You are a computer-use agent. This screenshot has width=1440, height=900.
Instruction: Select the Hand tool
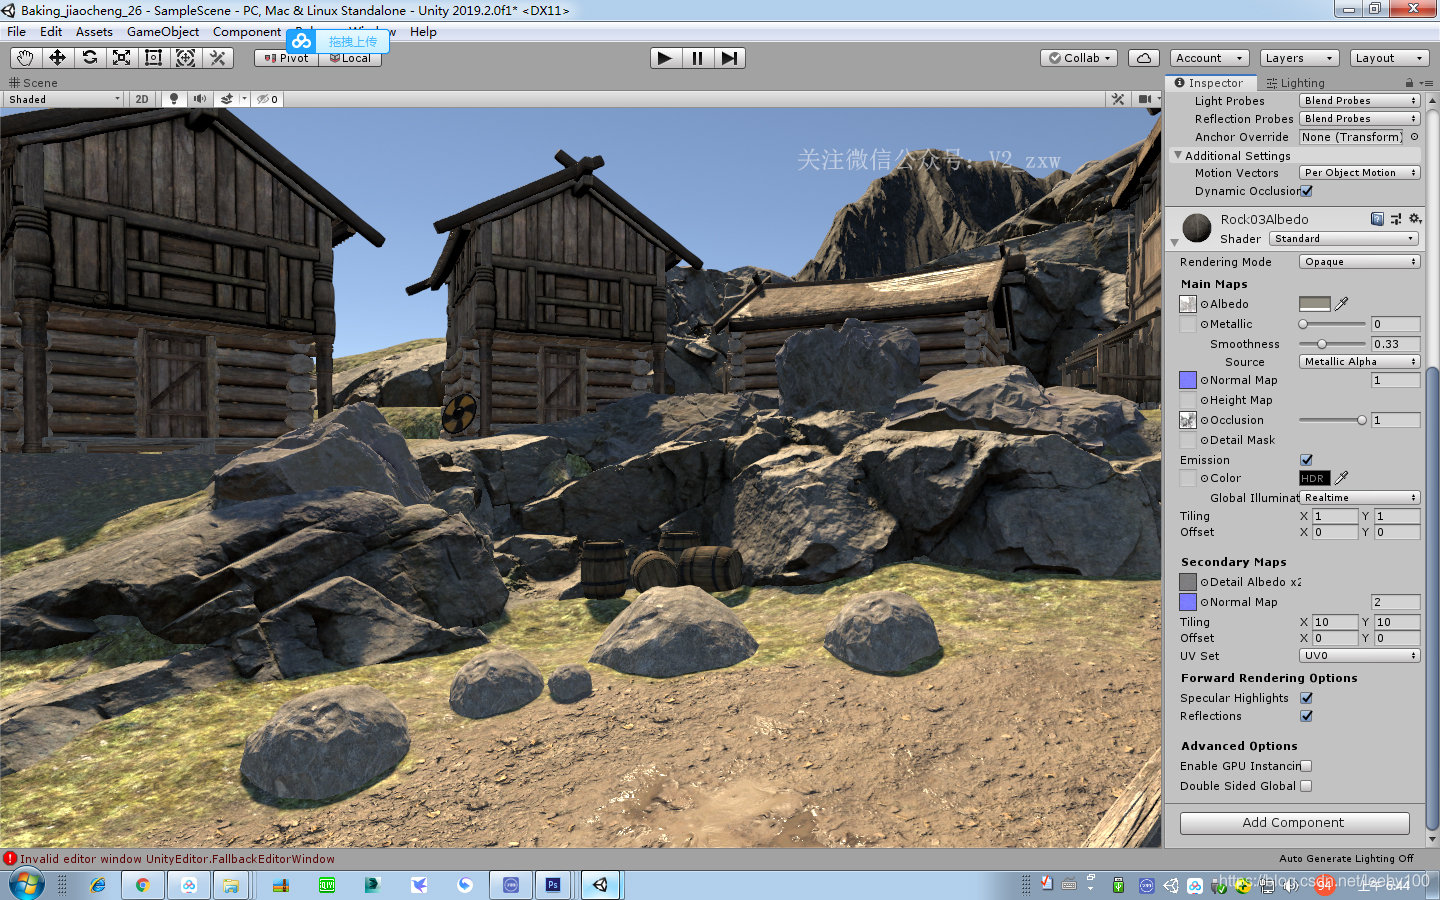pyautogui.click(x=25, y=58)
